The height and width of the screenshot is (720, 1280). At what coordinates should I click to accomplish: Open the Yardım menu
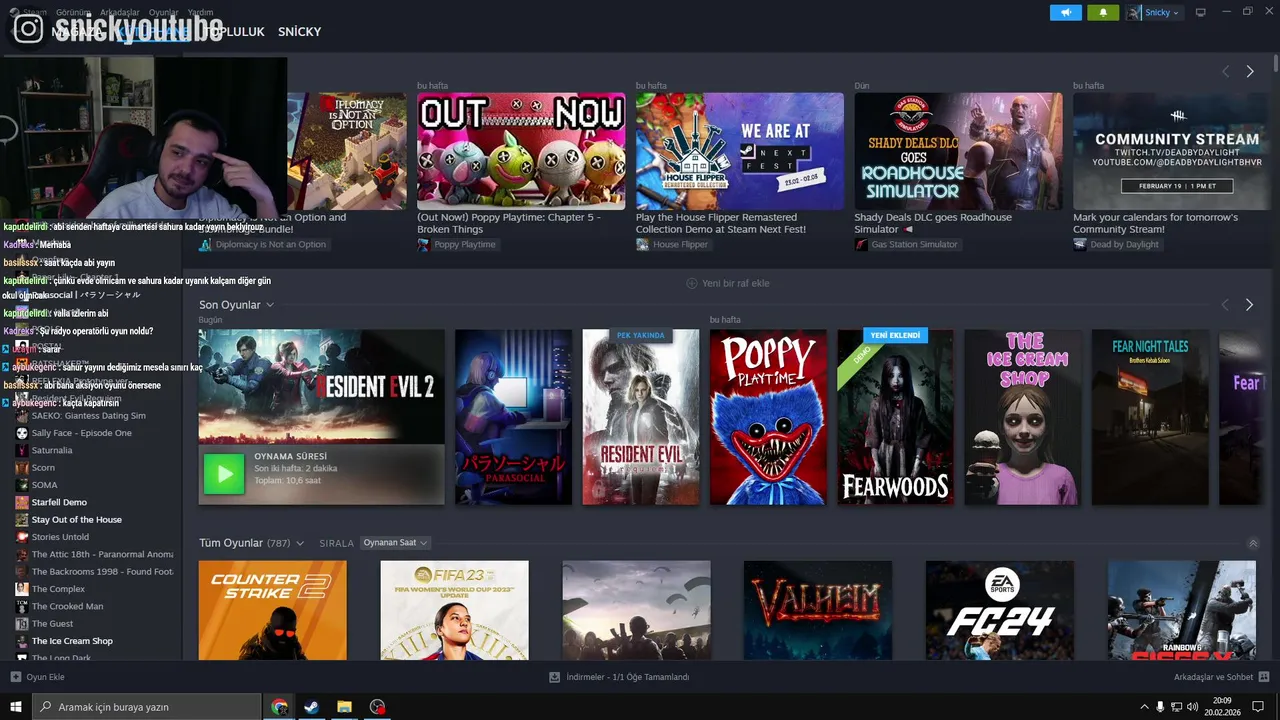point(201,12)
